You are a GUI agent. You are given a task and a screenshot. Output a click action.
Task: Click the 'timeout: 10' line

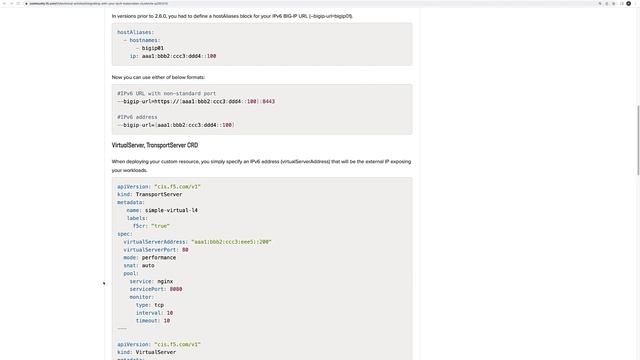pyautogui.click(x=153, y=320)
